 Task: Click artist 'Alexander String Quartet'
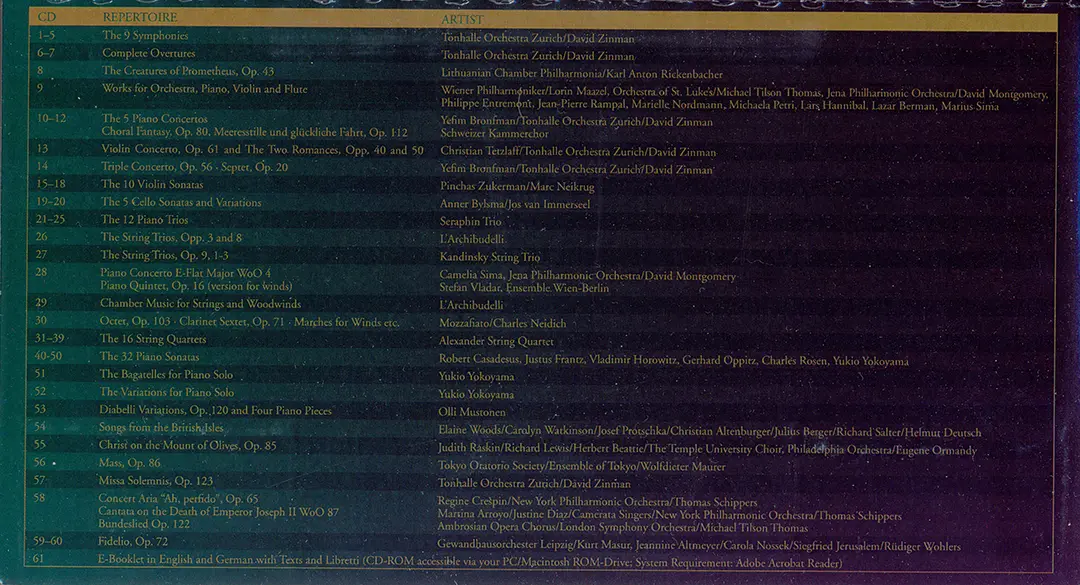(497, 342)
